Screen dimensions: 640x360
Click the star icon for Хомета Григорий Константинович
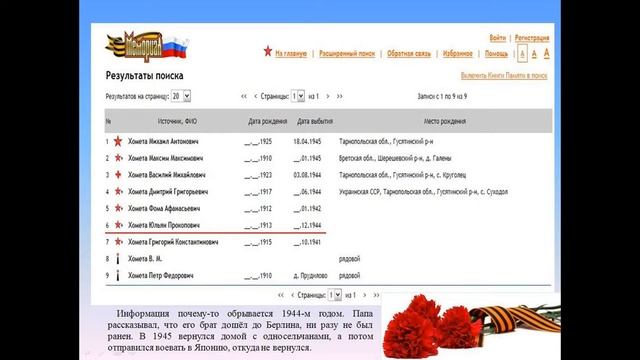tap(118, 242)
